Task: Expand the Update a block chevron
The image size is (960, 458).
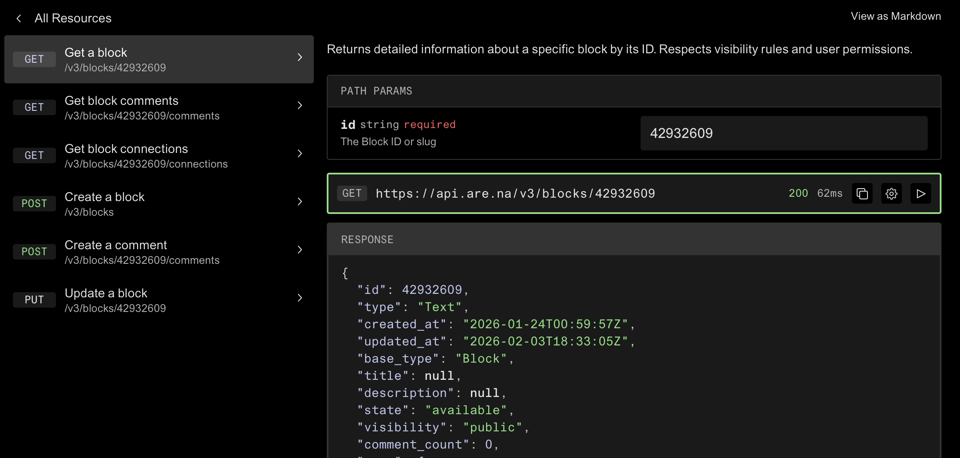Action: (299, 298)
